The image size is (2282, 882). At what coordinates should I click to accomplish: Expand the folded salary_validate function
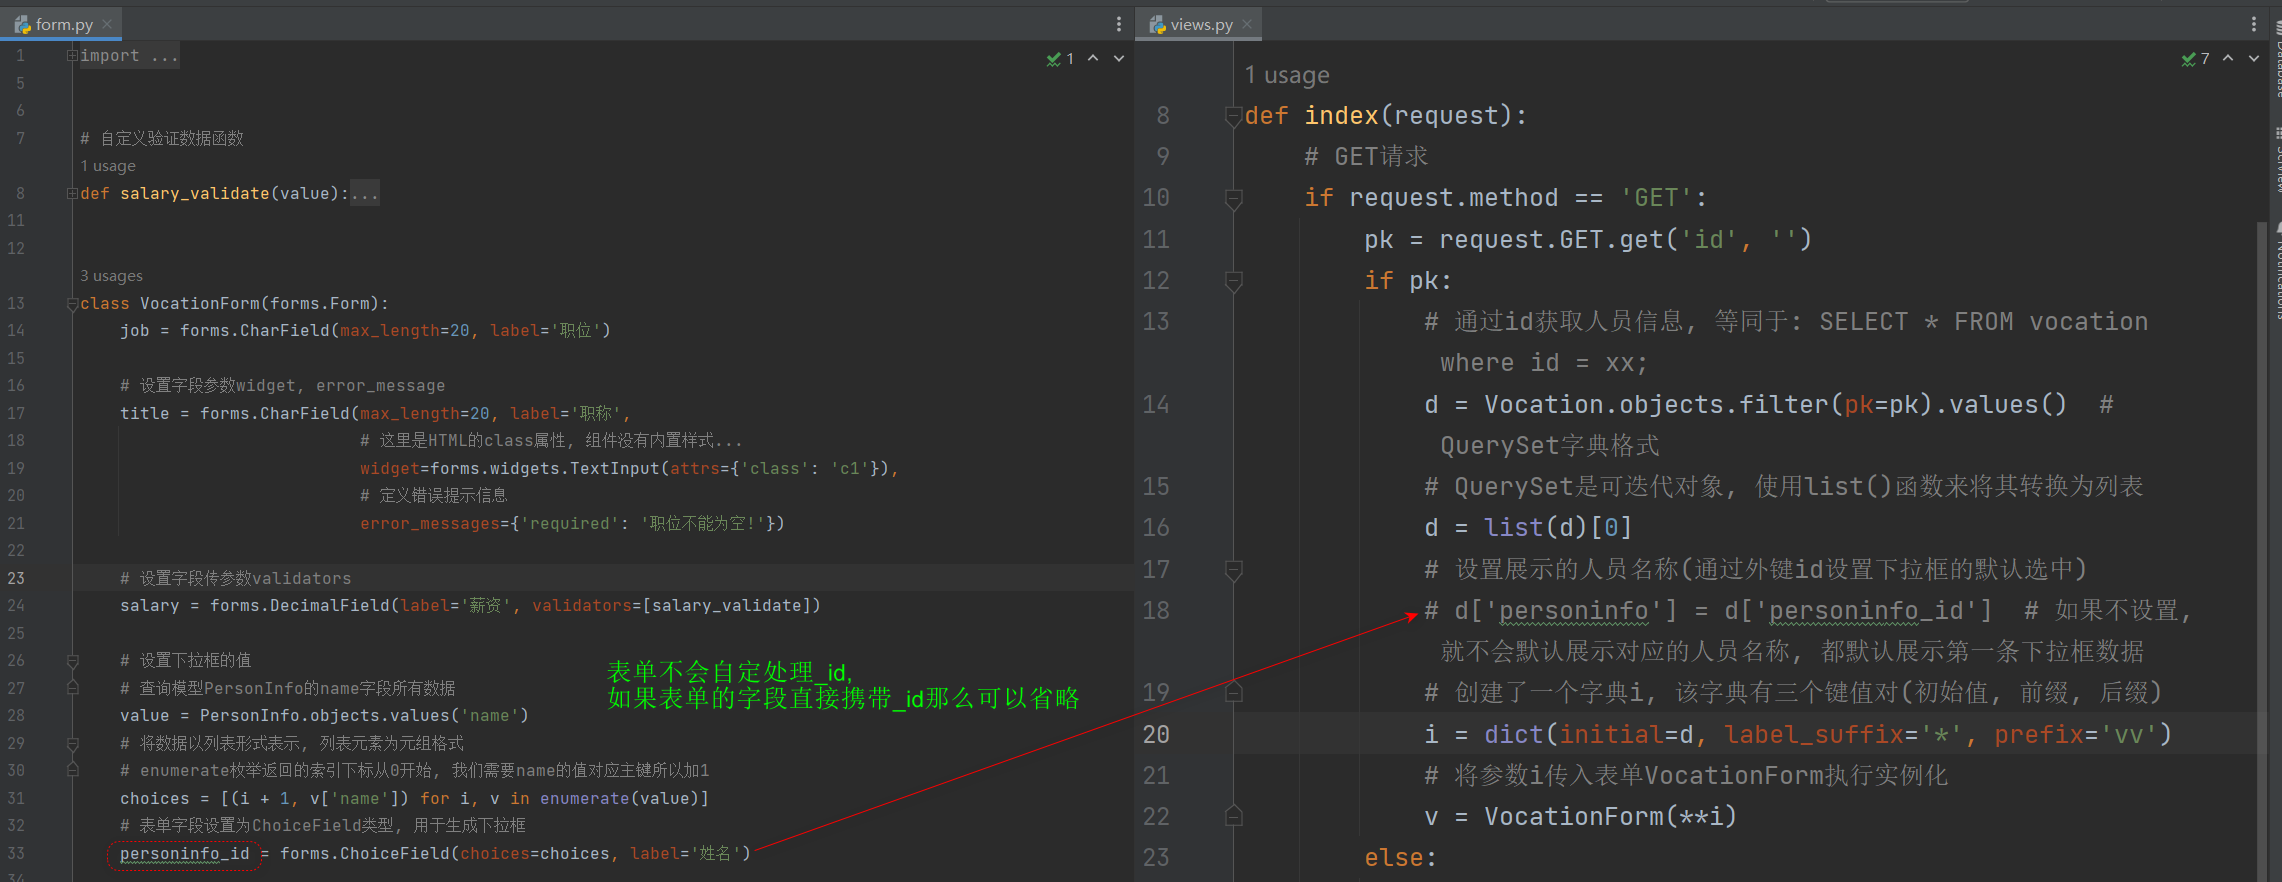(72, 193)
